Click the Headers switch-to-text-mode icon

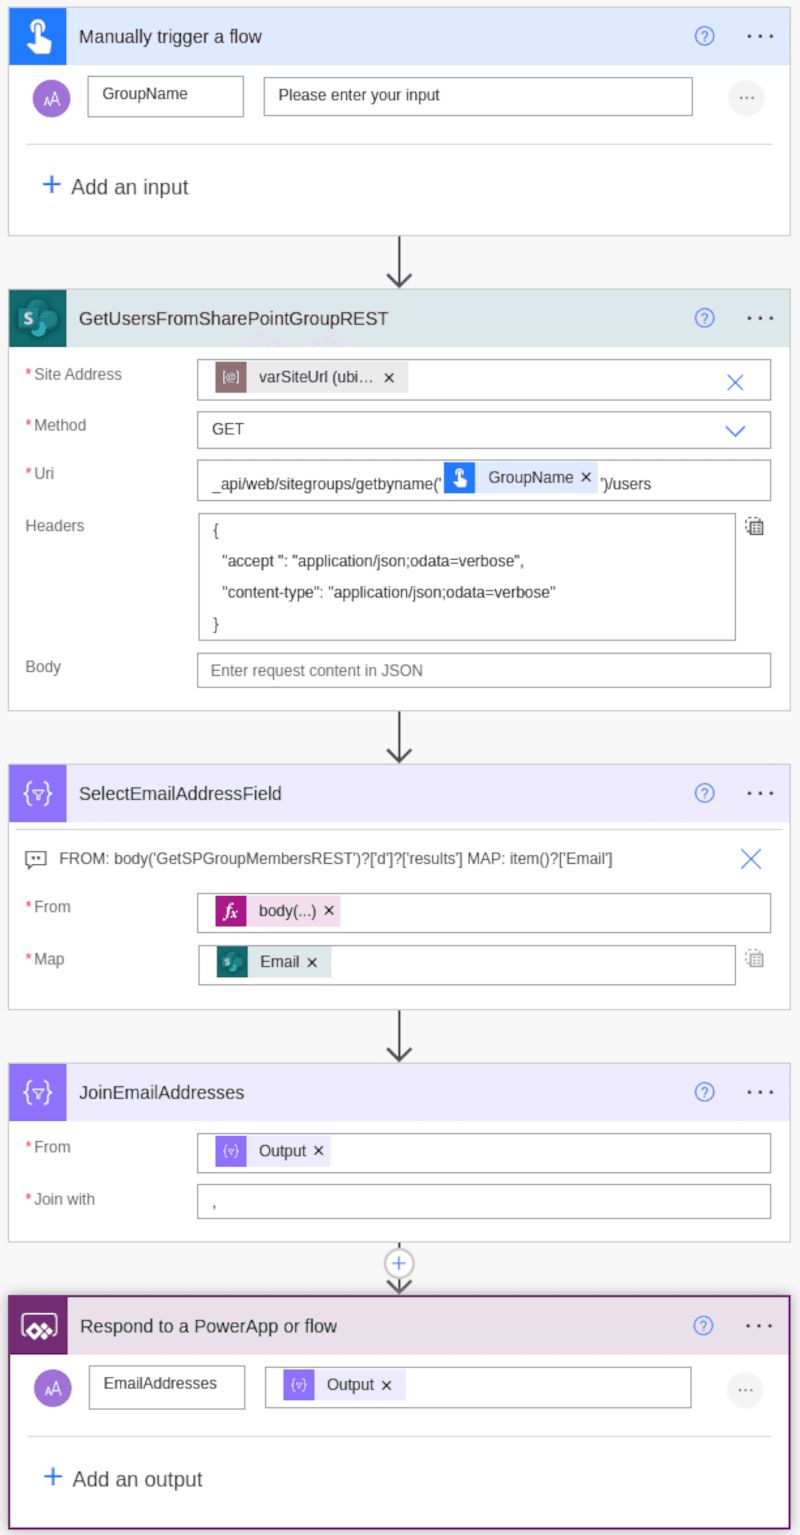(x=754, y=526)
